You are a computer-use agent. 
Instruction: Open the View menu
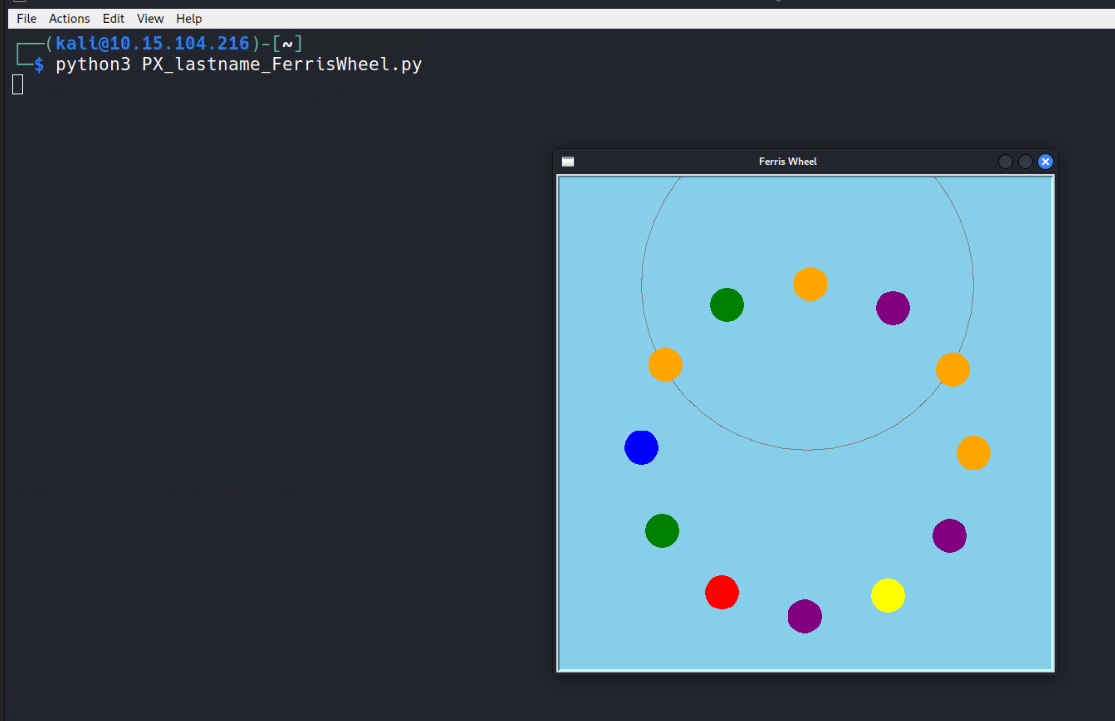[x=150, y=19]
